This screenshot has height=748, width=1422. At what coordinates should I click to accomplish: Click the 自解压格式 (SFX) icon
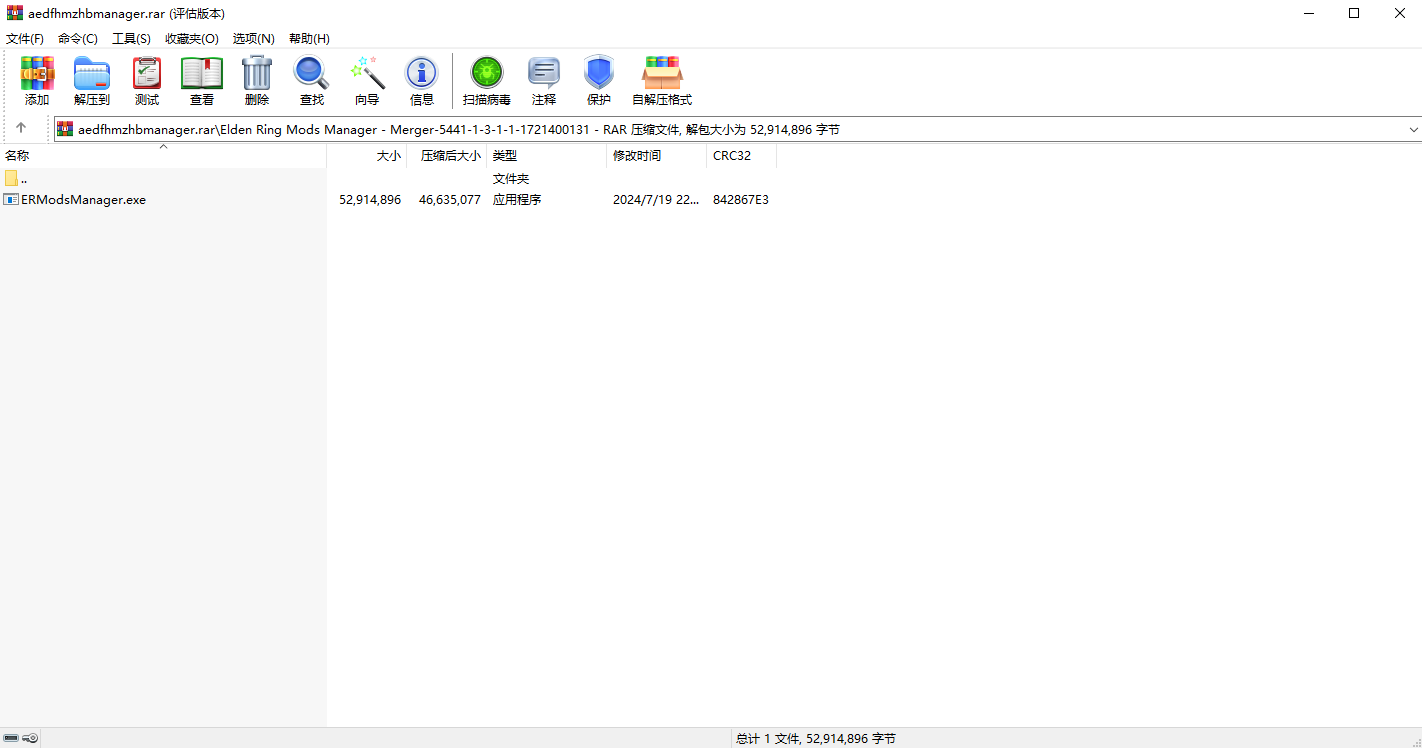(x=662, y=81)
